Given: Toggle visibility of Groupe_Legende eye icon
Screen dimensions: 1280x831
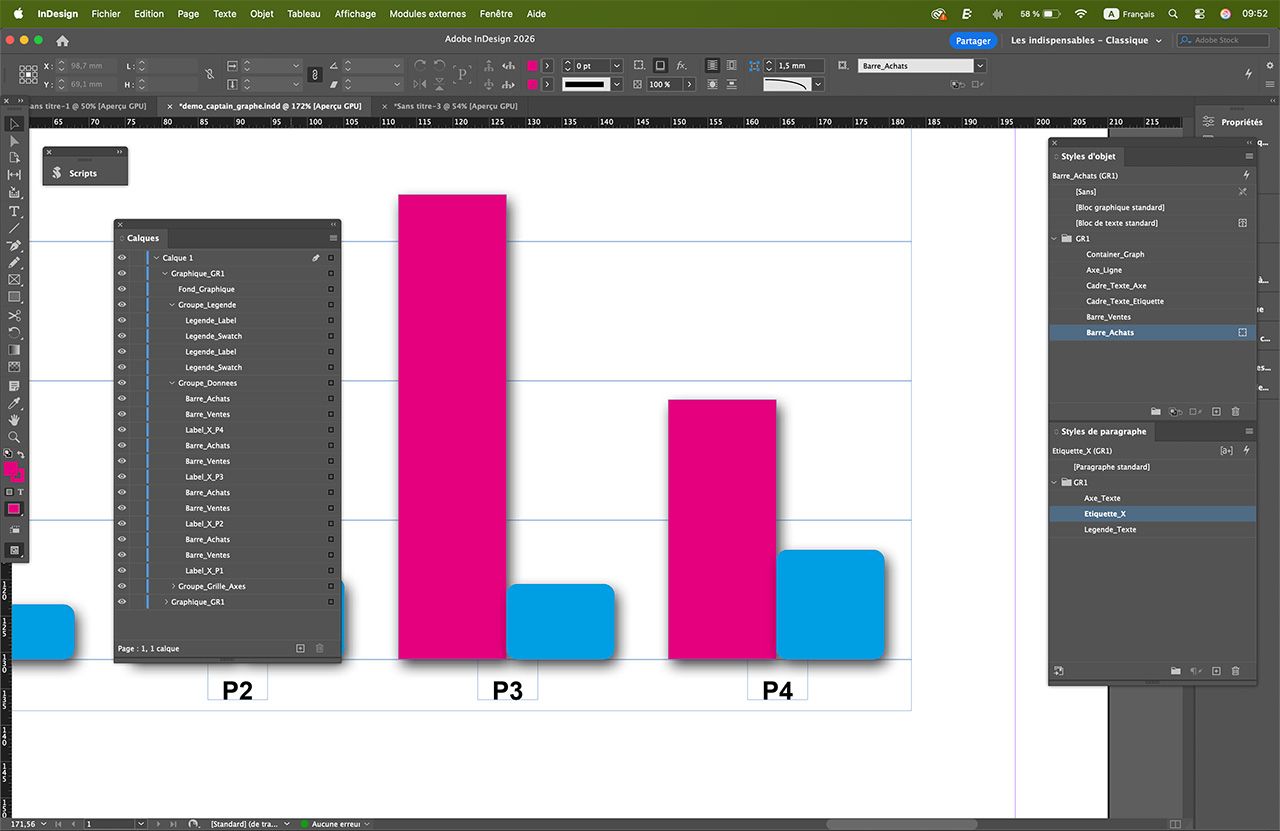Looking at the screenshot, I should tap(121, 305).
